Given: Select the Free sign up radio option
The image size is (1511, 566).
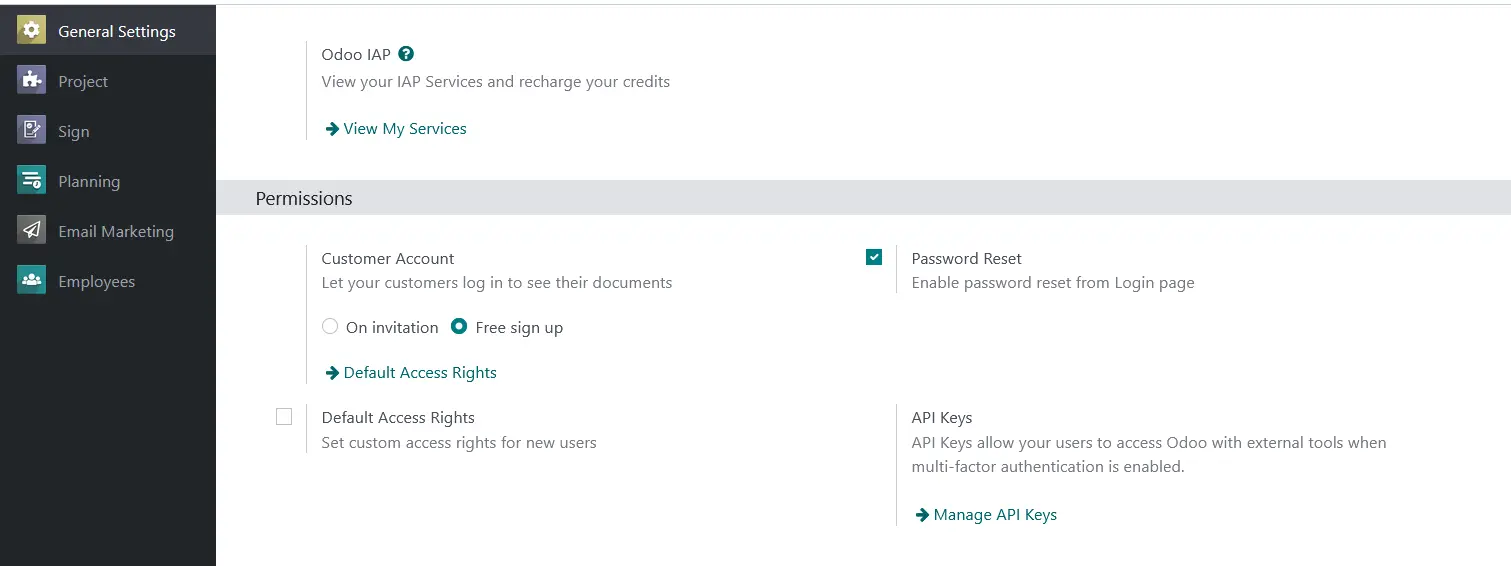Looking at the screenshot, I should point(459,327).
